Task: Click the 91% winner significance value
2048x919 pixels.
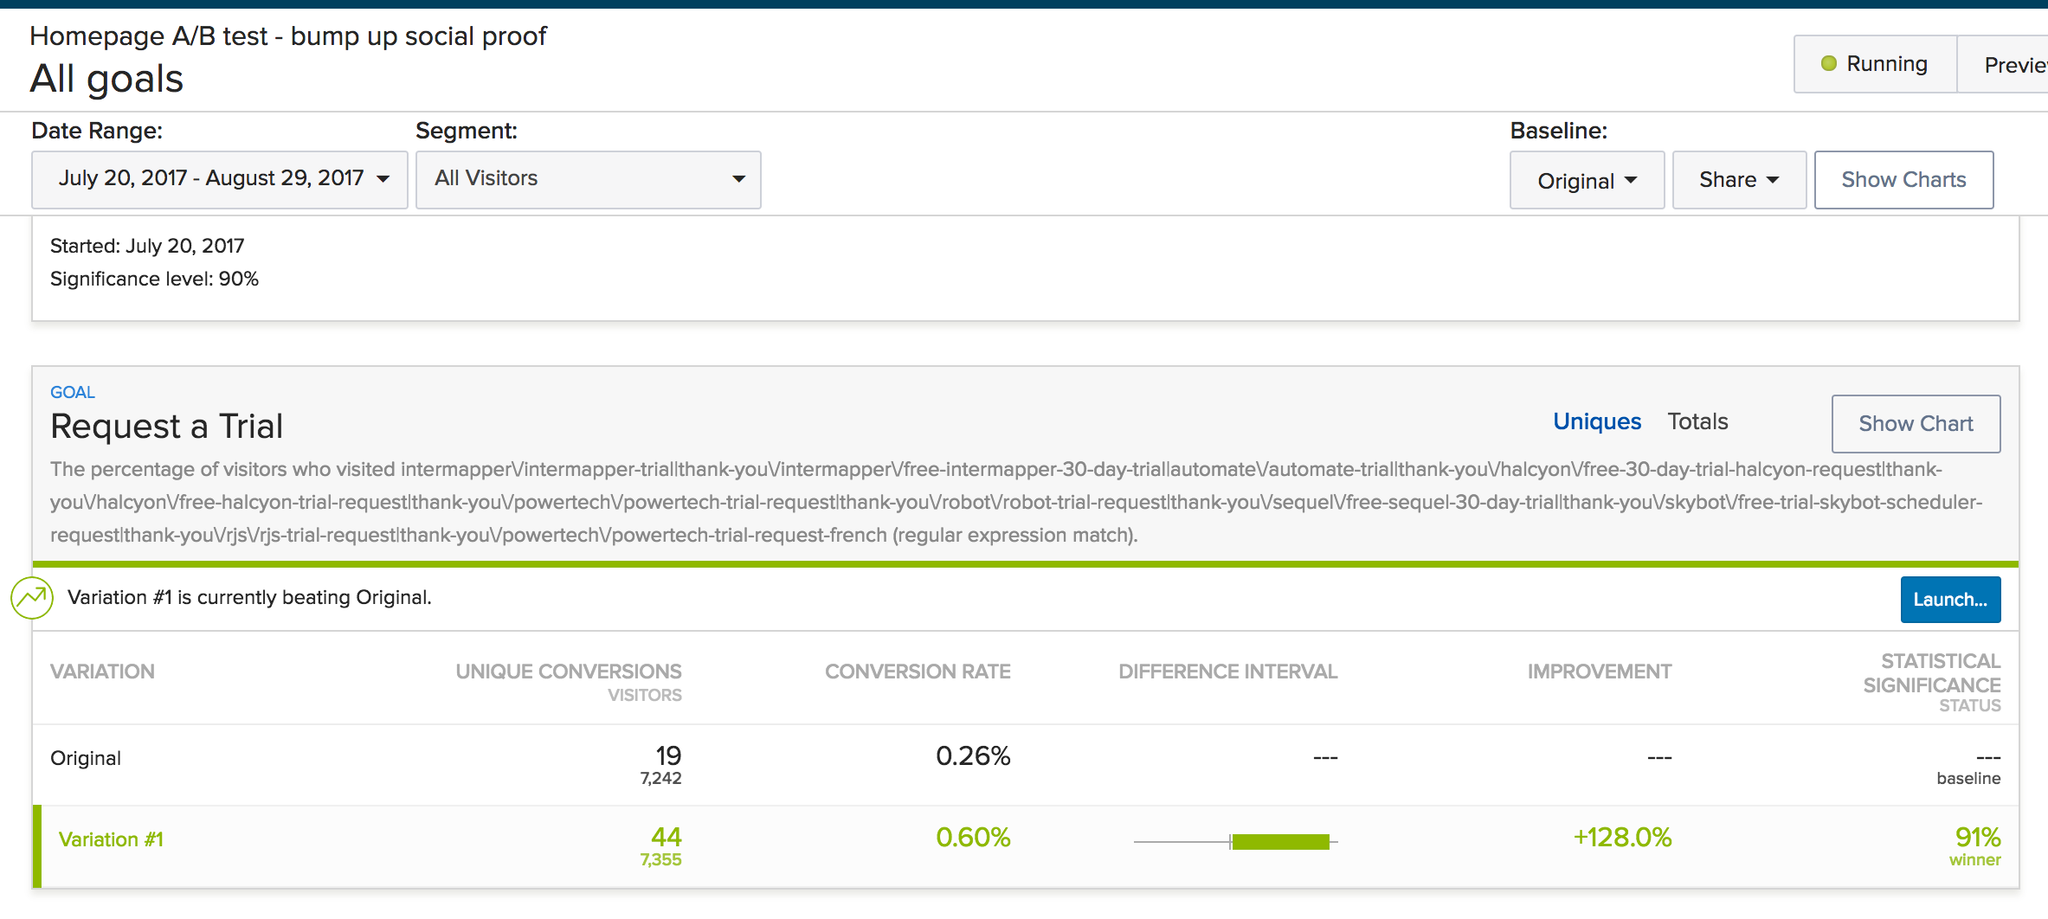Action: 1978,837
